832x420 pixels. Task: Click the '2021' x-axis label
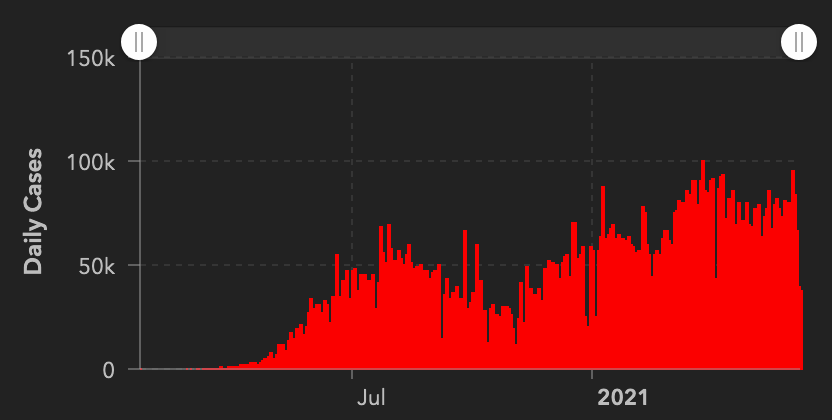622,397
